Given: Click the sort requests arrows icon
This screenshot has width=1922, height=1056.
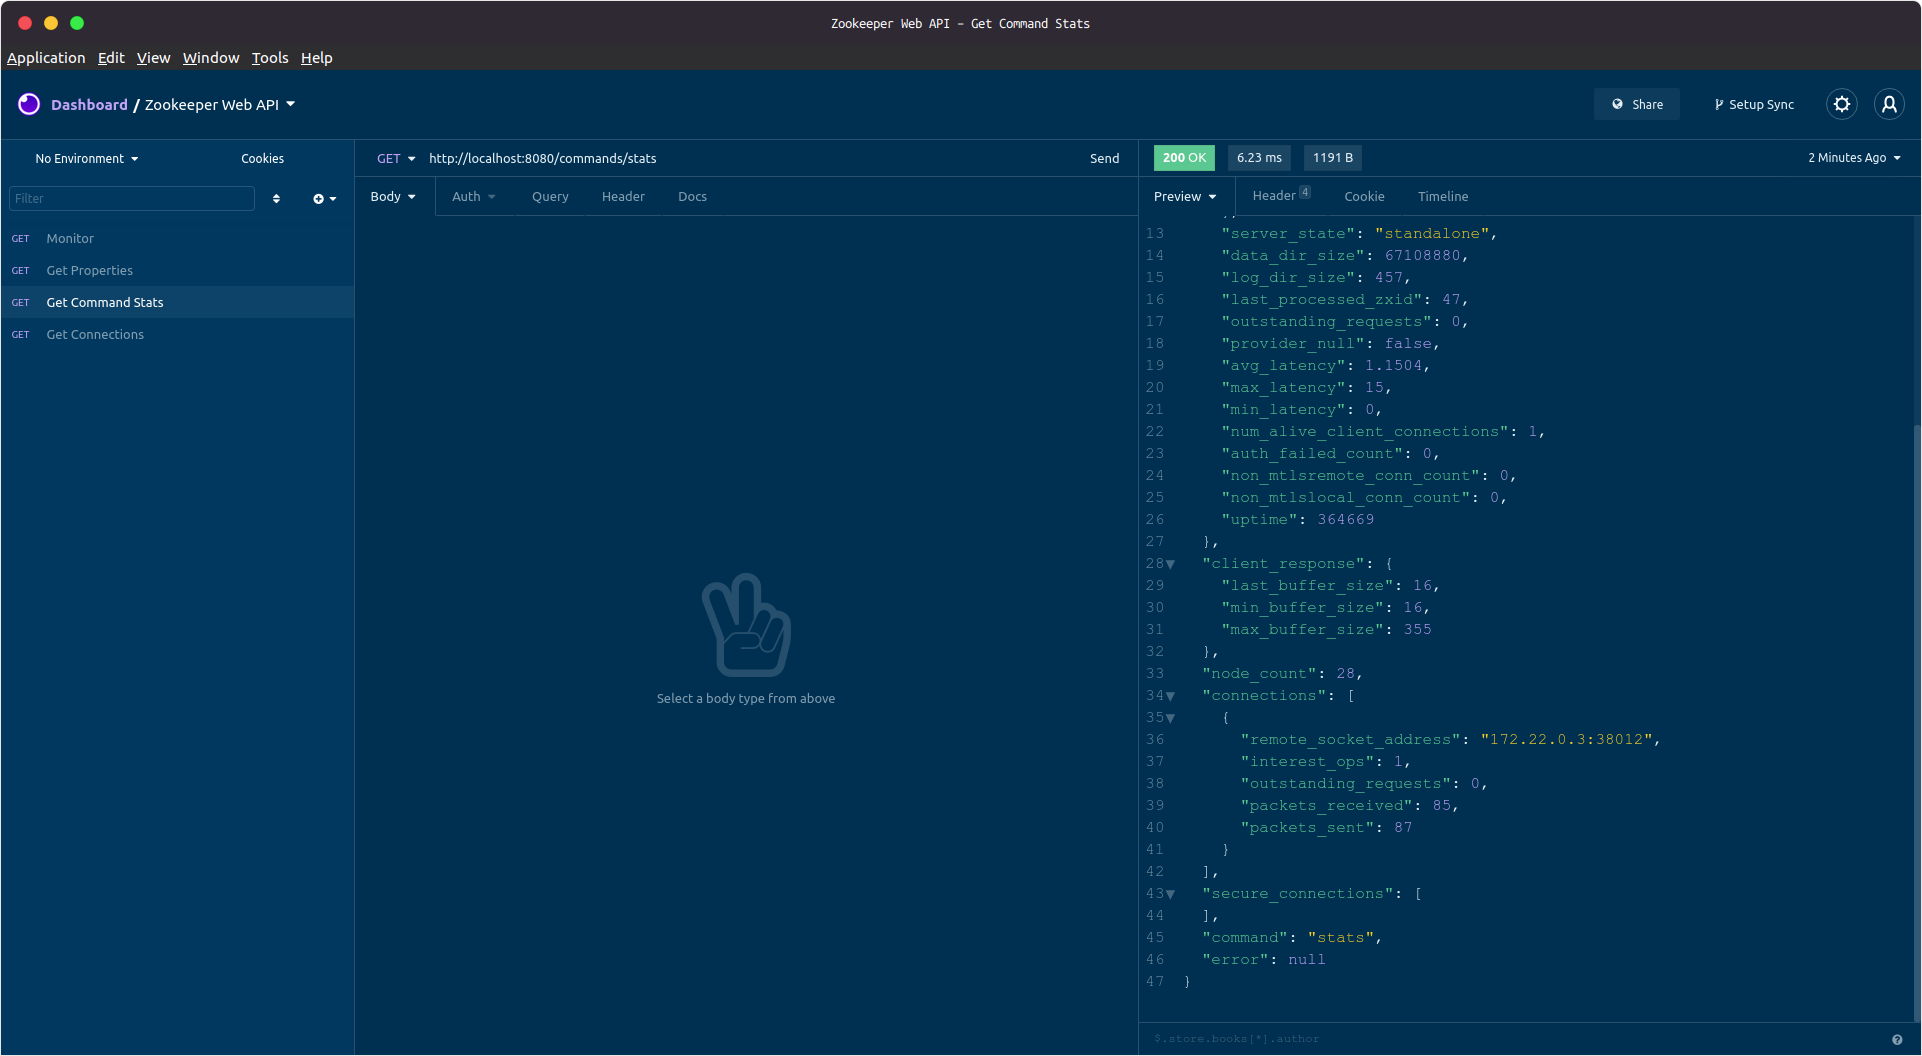Looking at the screenshot, I should 276,198.
